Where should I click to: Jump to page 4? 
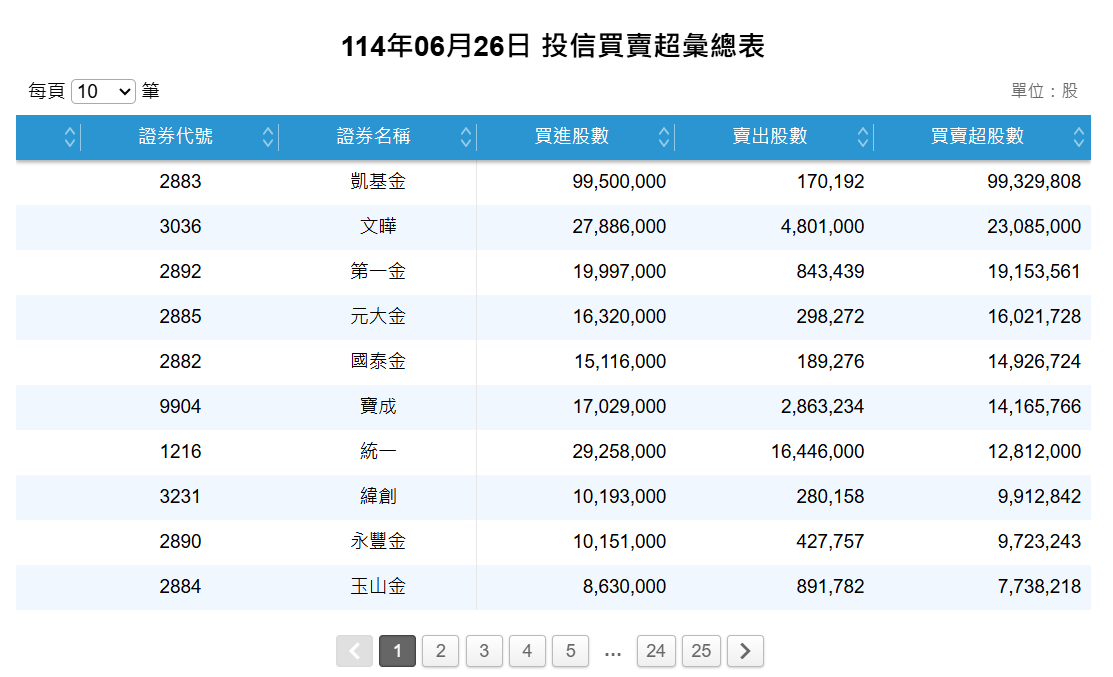coord(527,651)
